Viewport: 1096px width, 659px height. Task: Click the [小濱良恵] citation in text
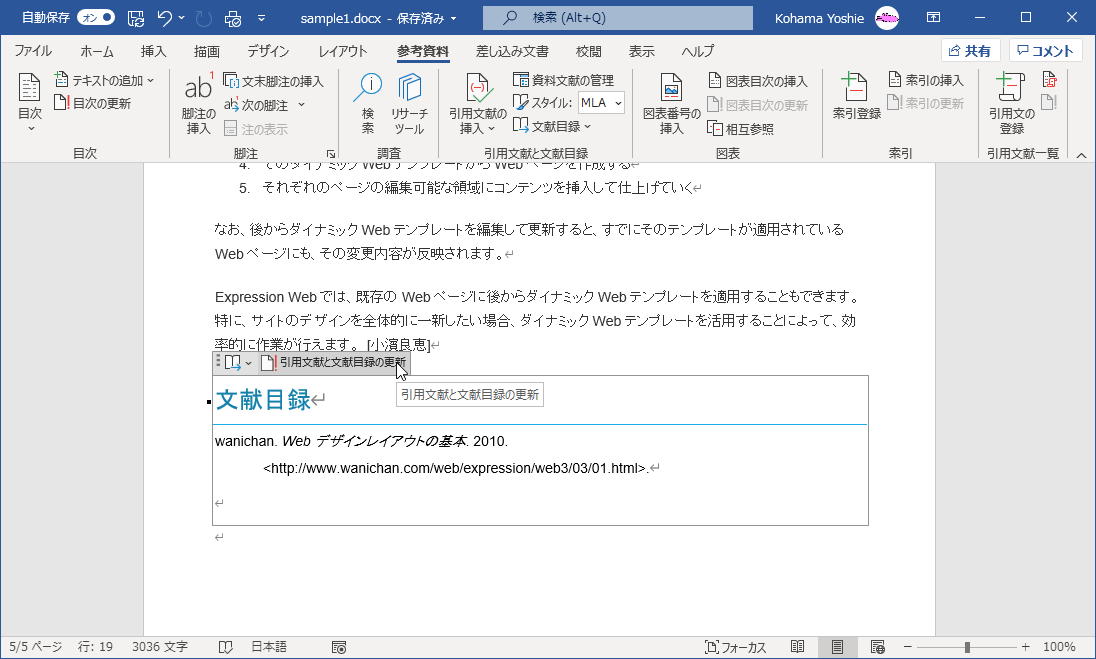(398, 345)
